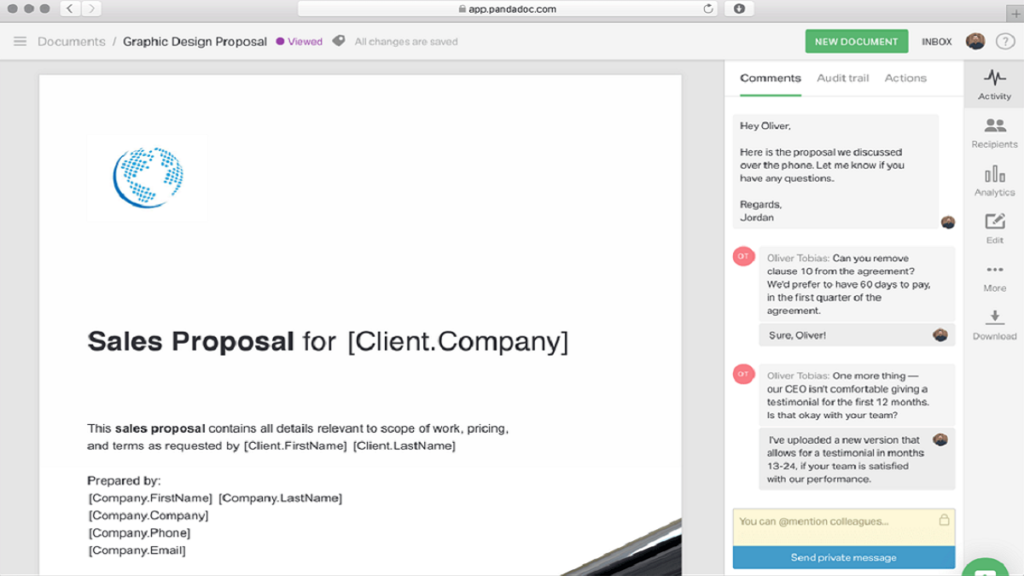
Task: Open the Analytics panel
Action: coord(994,181)
